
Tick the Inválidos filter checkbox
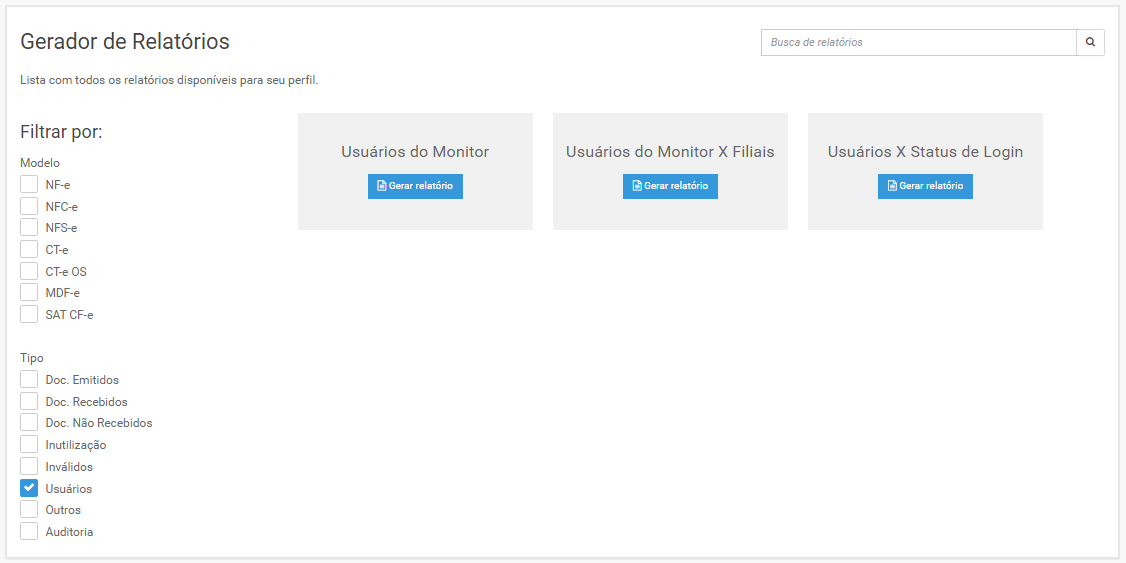tap(29, 466)
